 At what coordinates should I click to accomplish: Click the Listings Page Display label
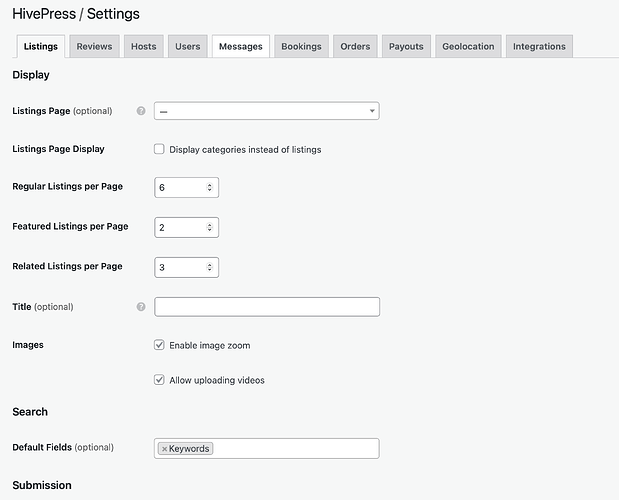(x=58, y=149)
